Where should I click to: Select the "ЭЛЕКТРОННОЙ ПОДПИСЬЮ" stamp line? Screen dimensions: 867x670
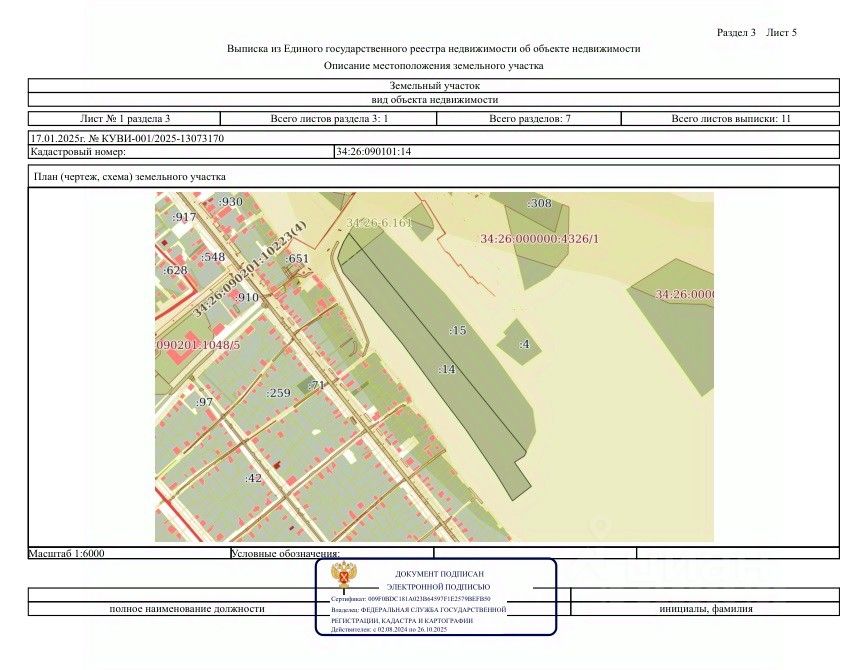pyautogui.click(x=438, y=587)
